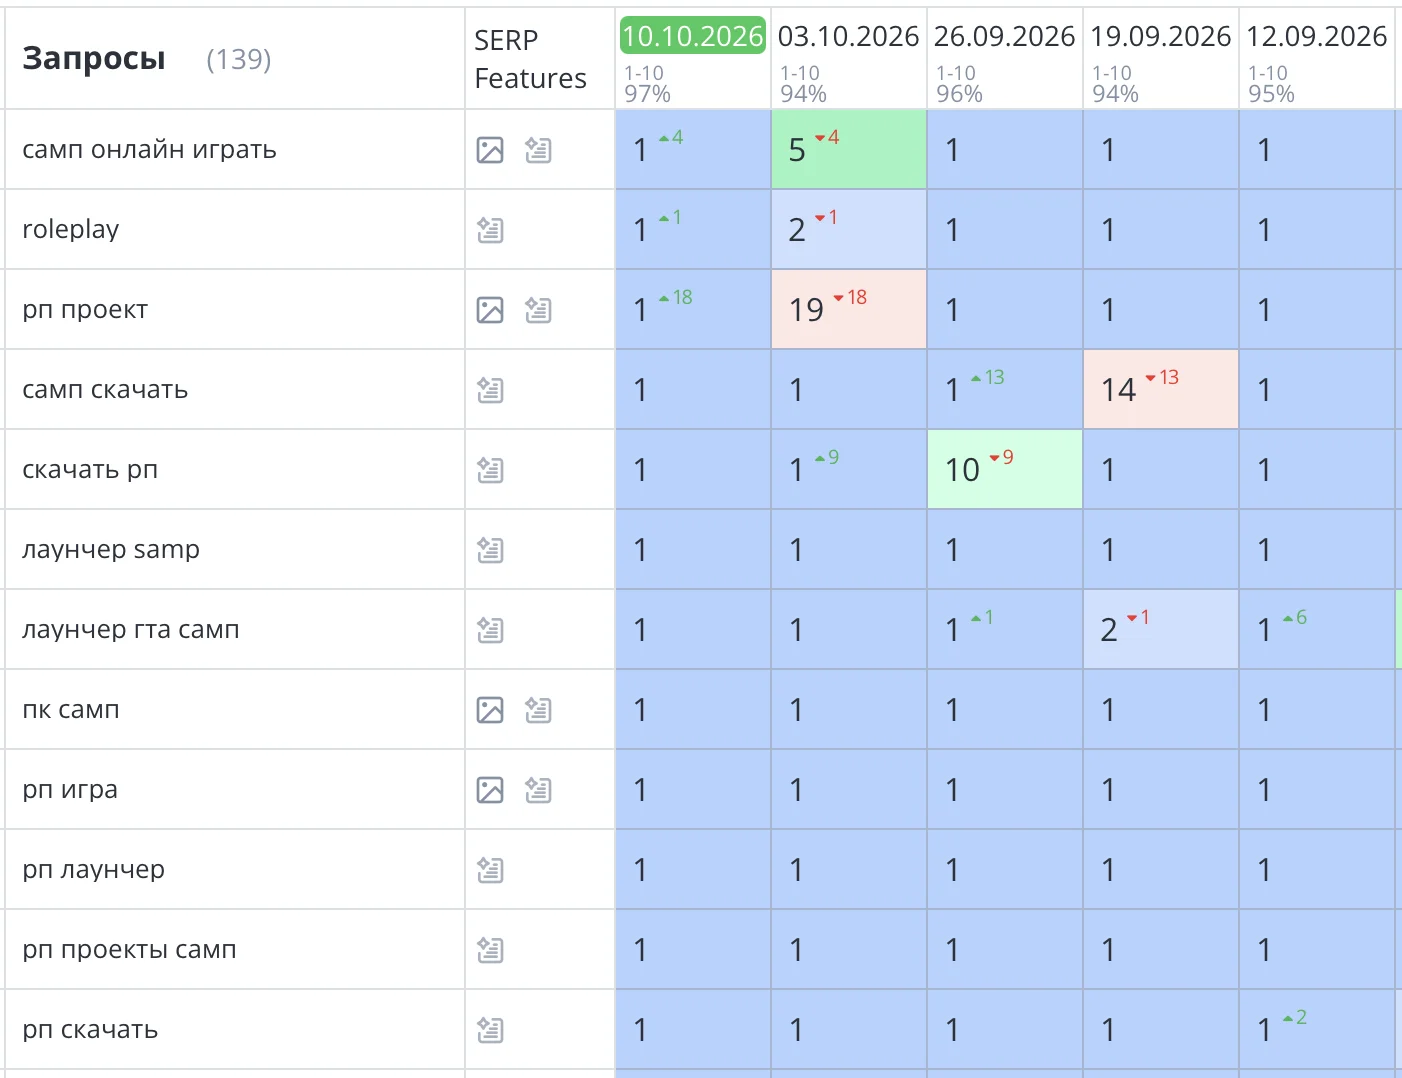Click image icon in рп игра row

click(490, 790)
